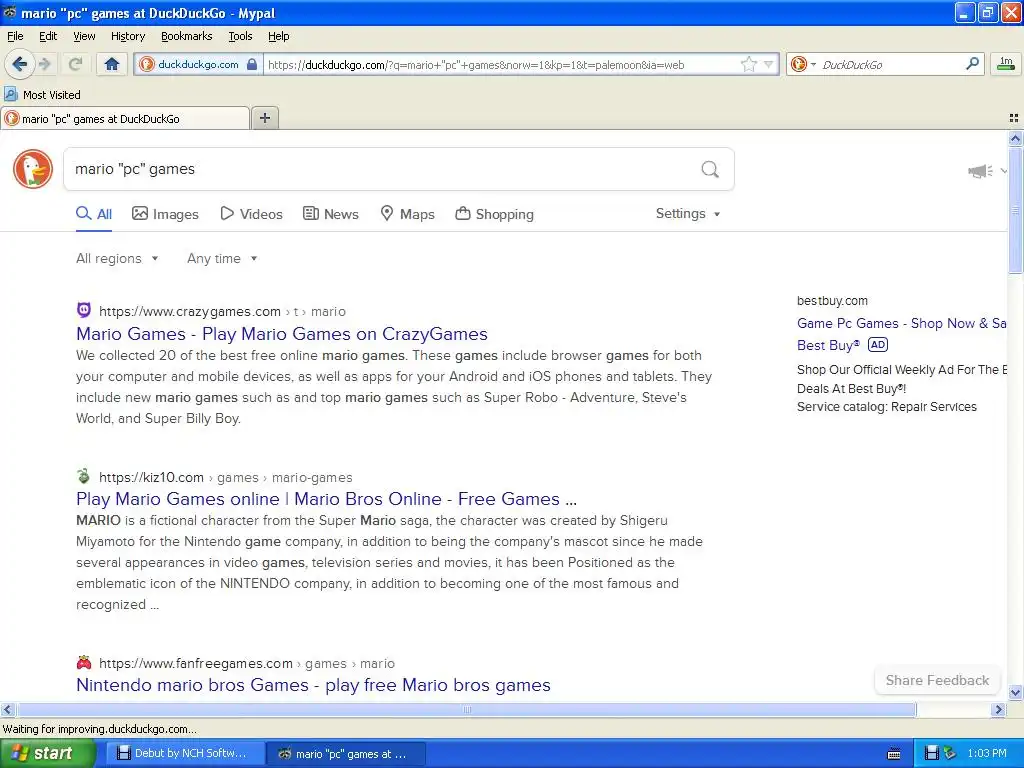This screenshot has height=768, width=1024.
Task: Open the Most Visited bookmarks folder
Action: (42, 95)
